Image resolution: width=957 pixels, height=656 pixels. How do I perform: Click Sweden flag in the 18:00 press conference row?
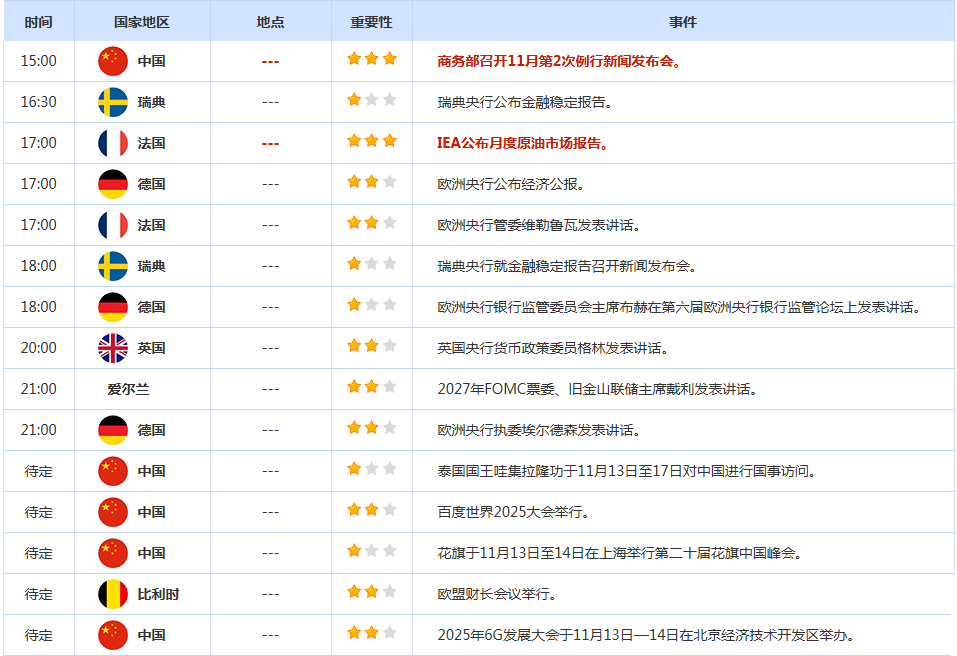click(113, 266)
